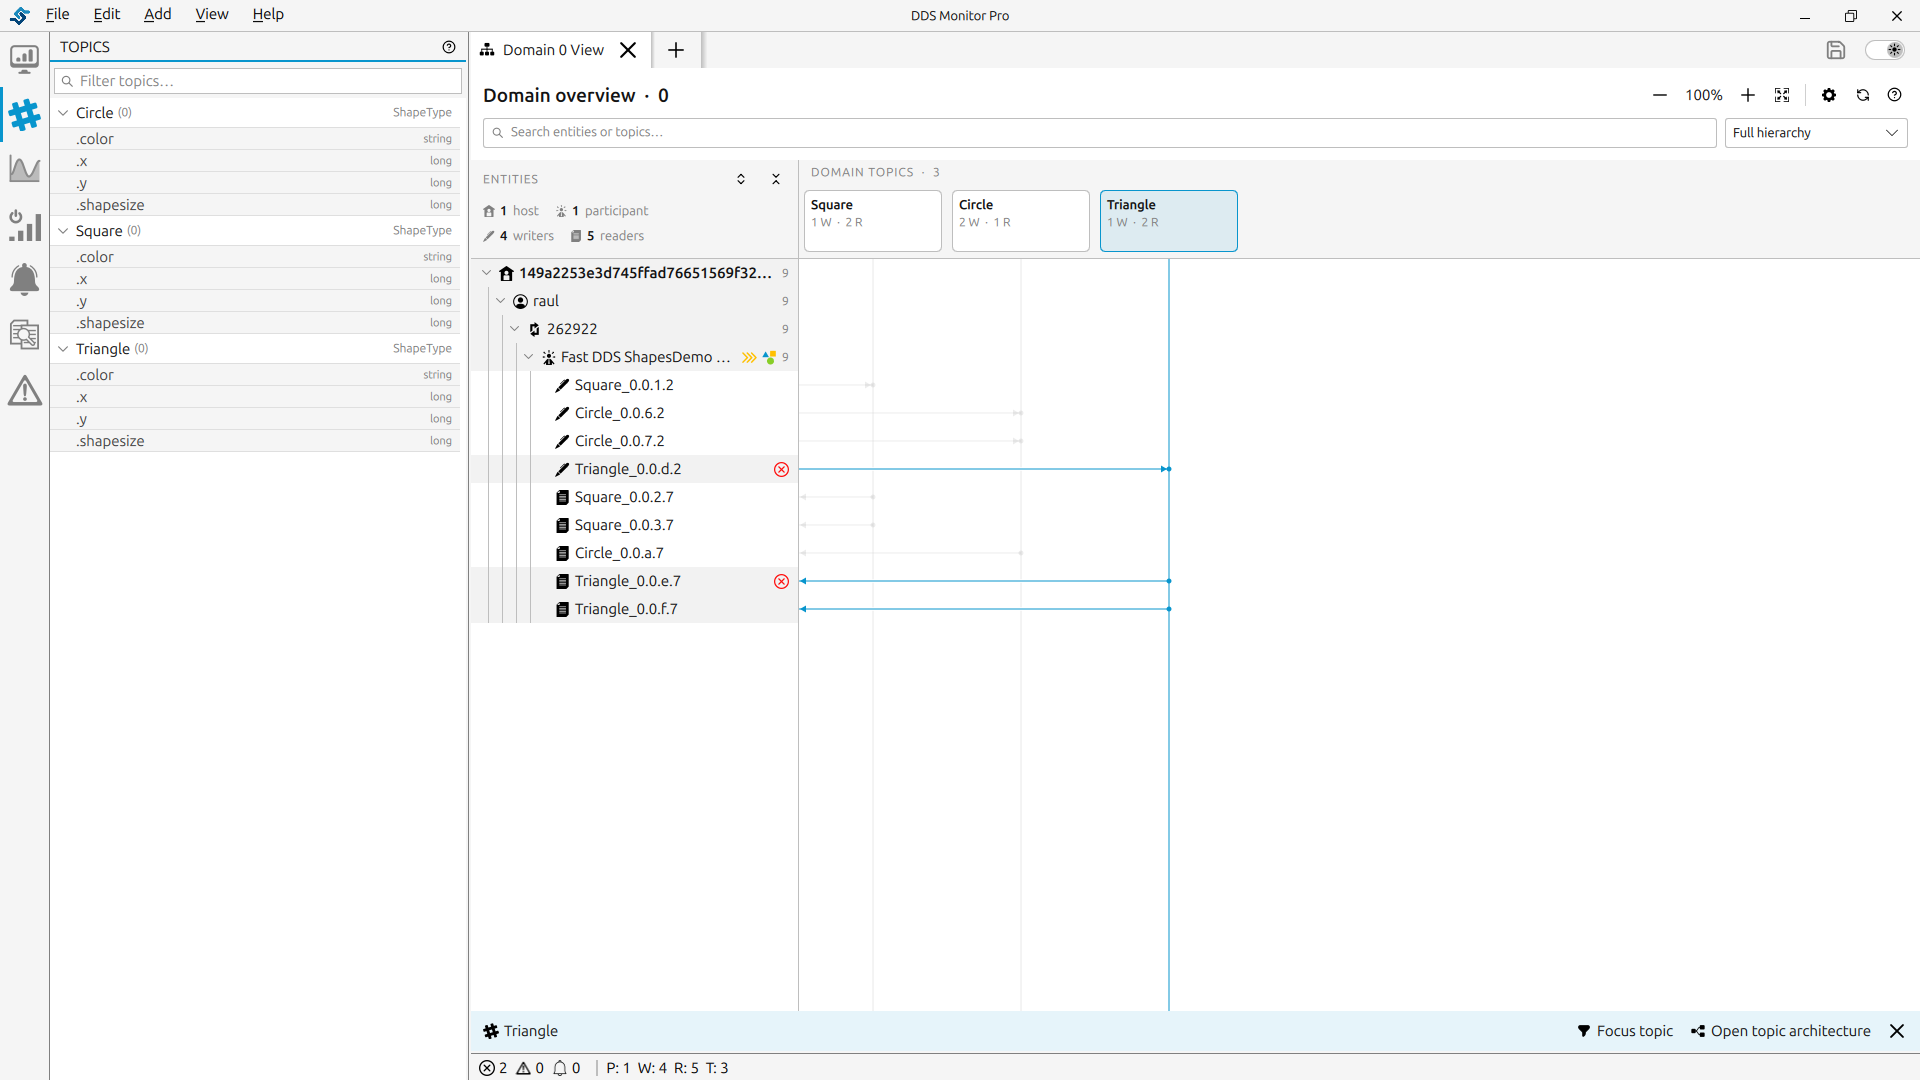Image resolution: width=1920 pixels, height=1080 pixels.
Task: Open the line chart sidebar icon
Action: click(x=24, y=169)
